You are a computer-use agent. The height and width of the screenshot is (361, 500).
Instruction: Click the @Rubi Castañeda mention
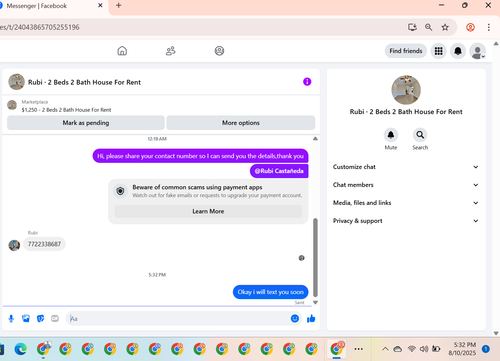(x=279, y=171)
